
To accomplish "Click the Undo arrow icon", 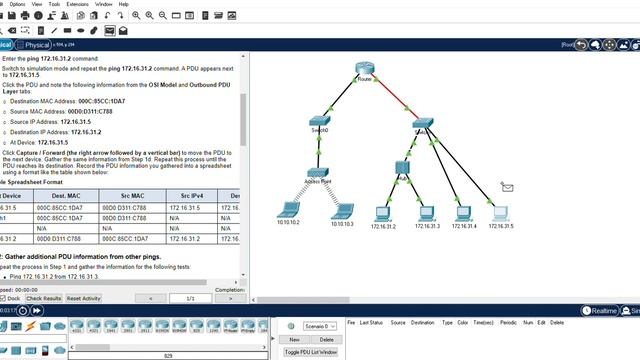I will 107,16.
